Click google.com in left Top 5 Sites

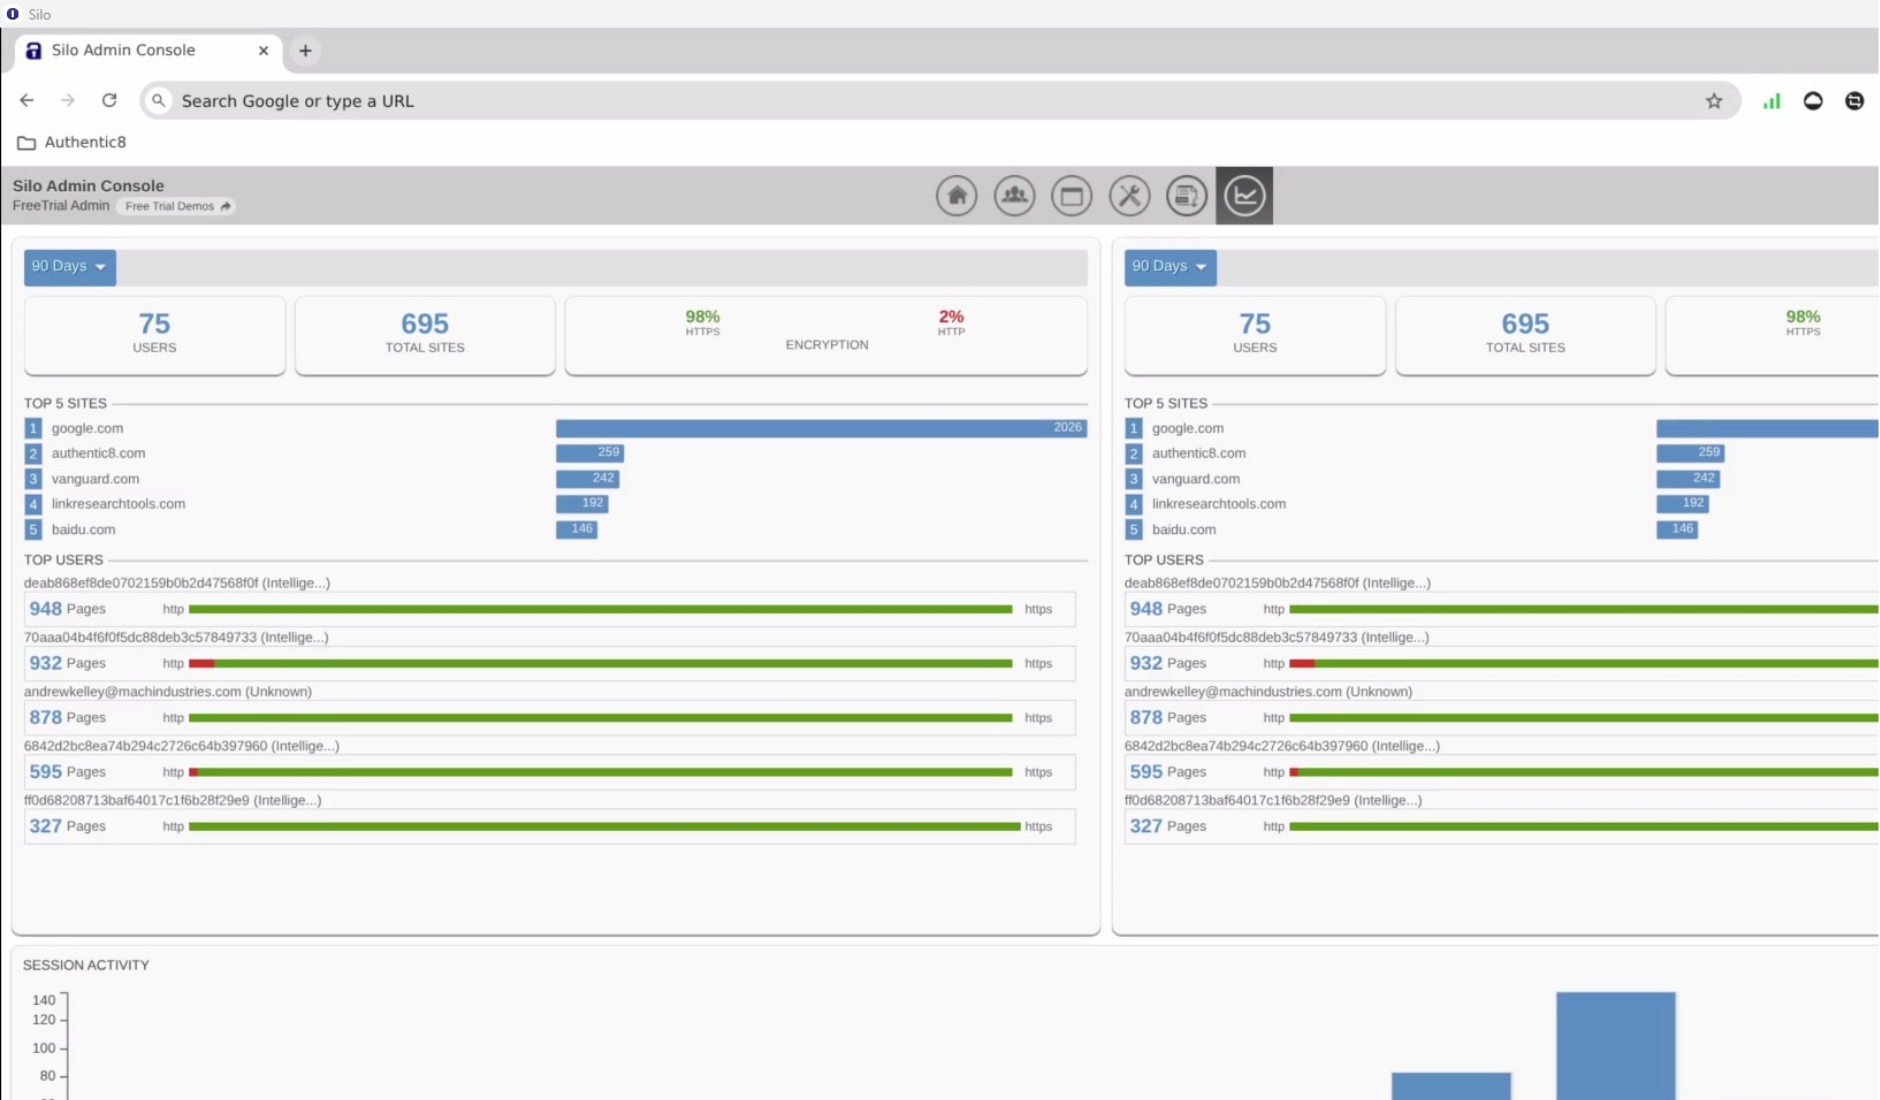[87, 428]
